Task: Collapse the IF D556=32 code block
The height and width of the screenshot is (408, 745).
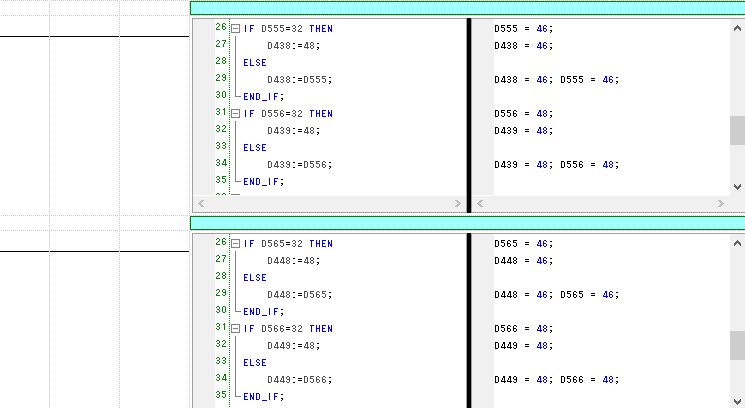Action: coord(235,114)
